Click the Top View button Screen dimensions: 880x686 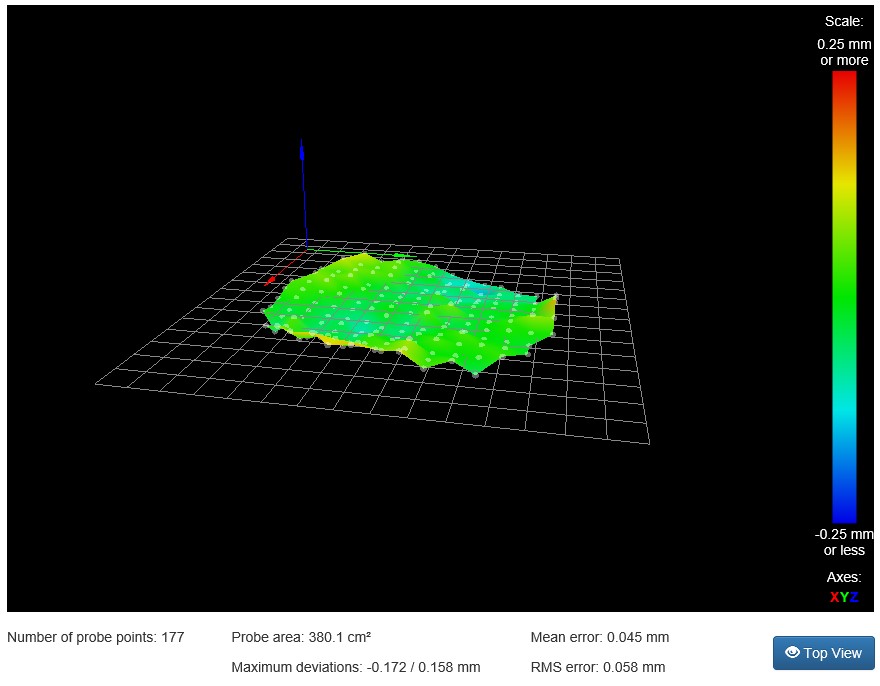coord(823,653)
